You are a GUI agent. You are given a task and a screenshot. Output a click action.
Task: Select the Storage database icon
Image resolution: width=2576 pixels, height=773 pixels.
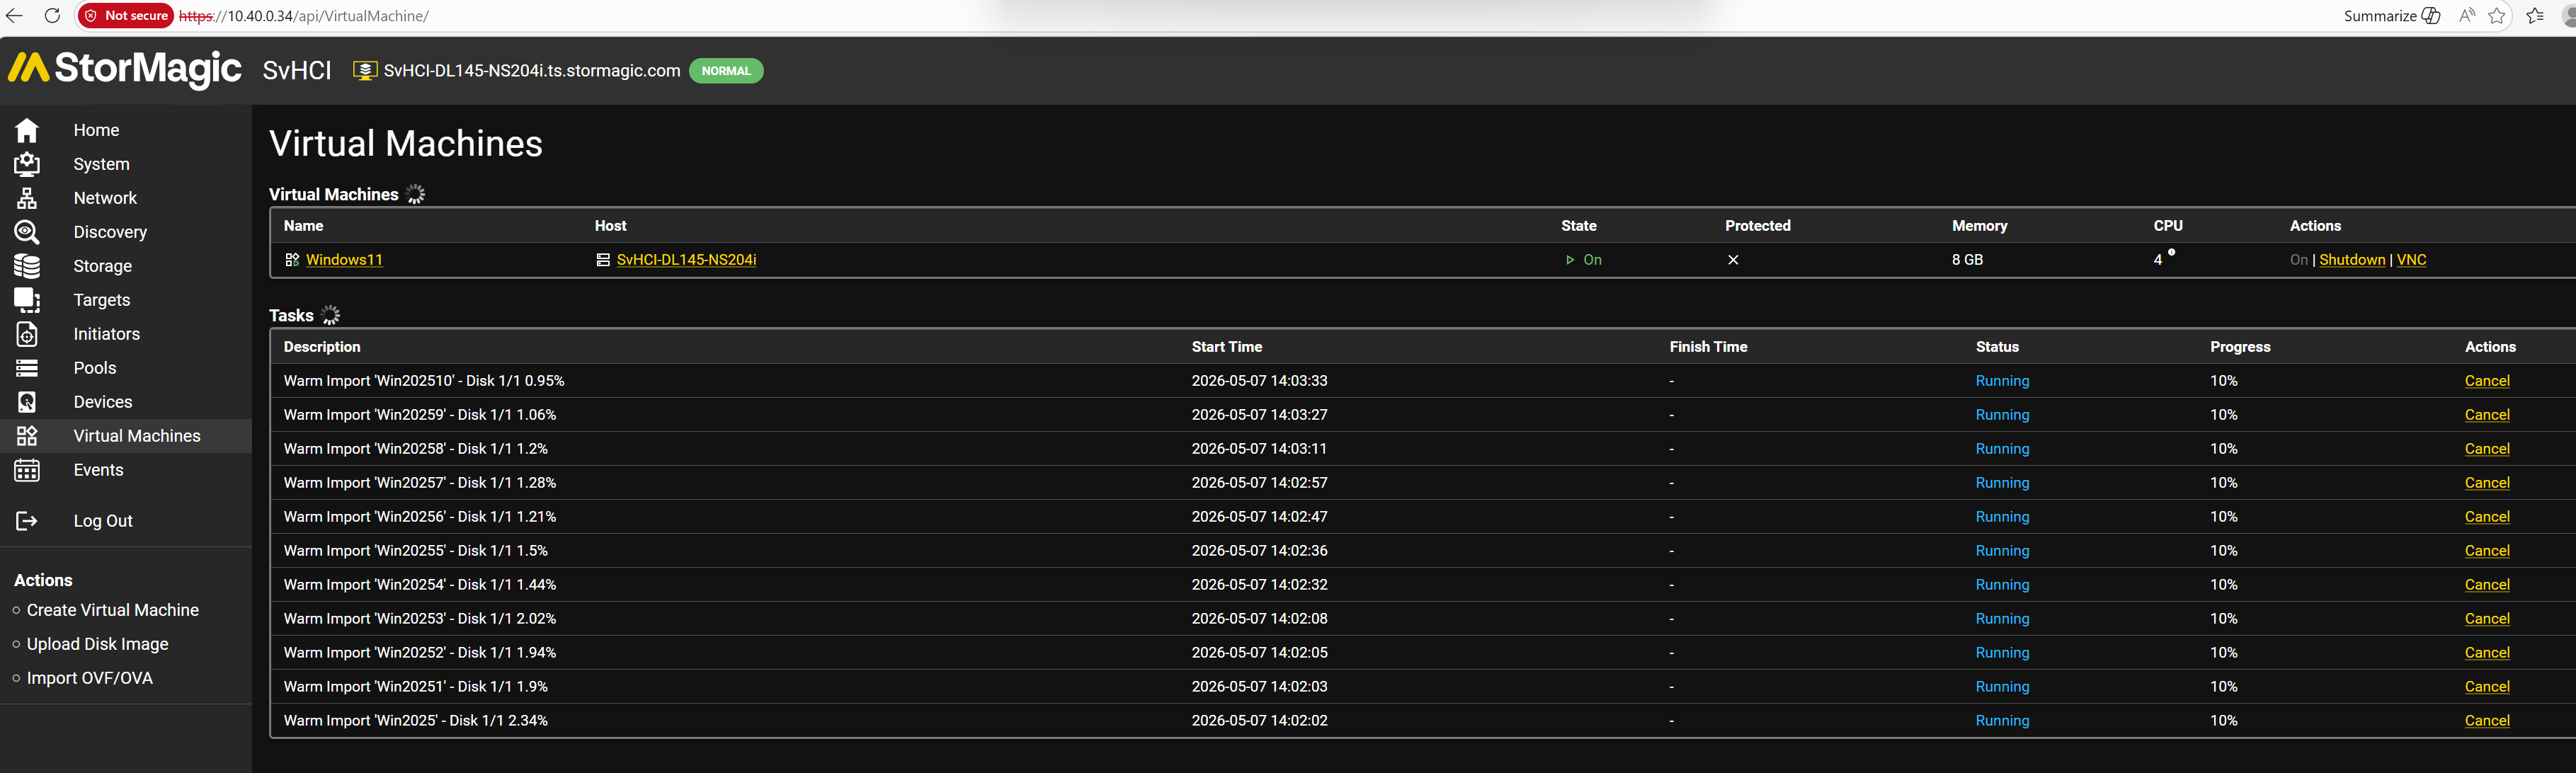27,266
